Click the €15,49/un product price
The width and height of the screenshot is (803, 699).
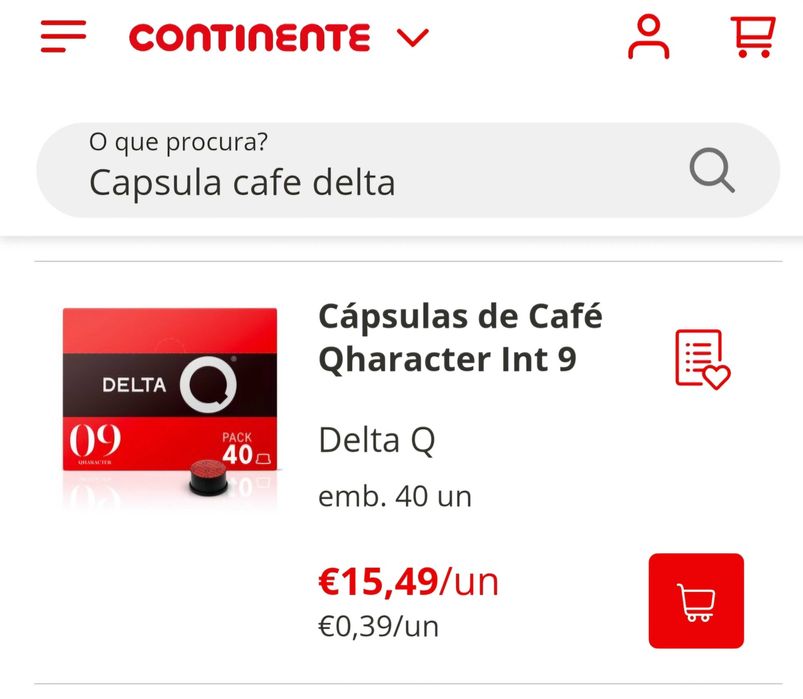[x=408, y=581]
